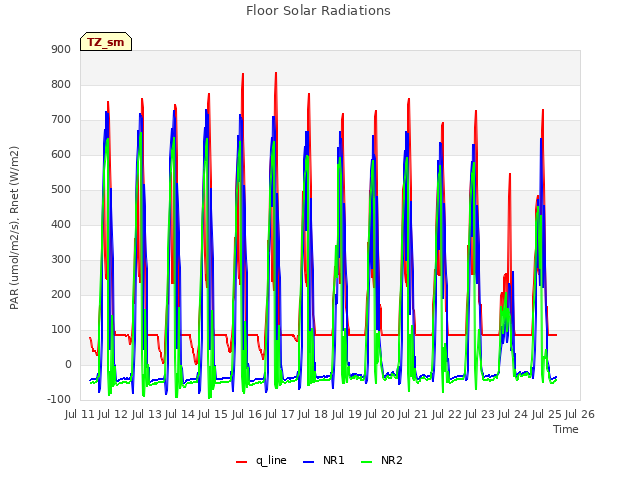Click the blue NR1 legend swatch
The width and height of the screenshot is (640, 480).
point(309,462)
